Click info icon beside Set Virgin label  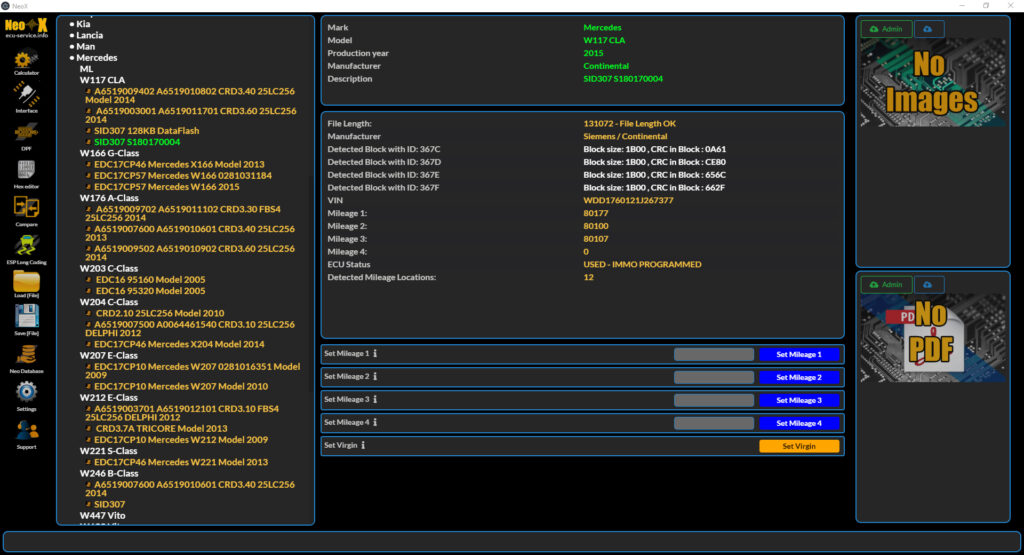(363, 446)
